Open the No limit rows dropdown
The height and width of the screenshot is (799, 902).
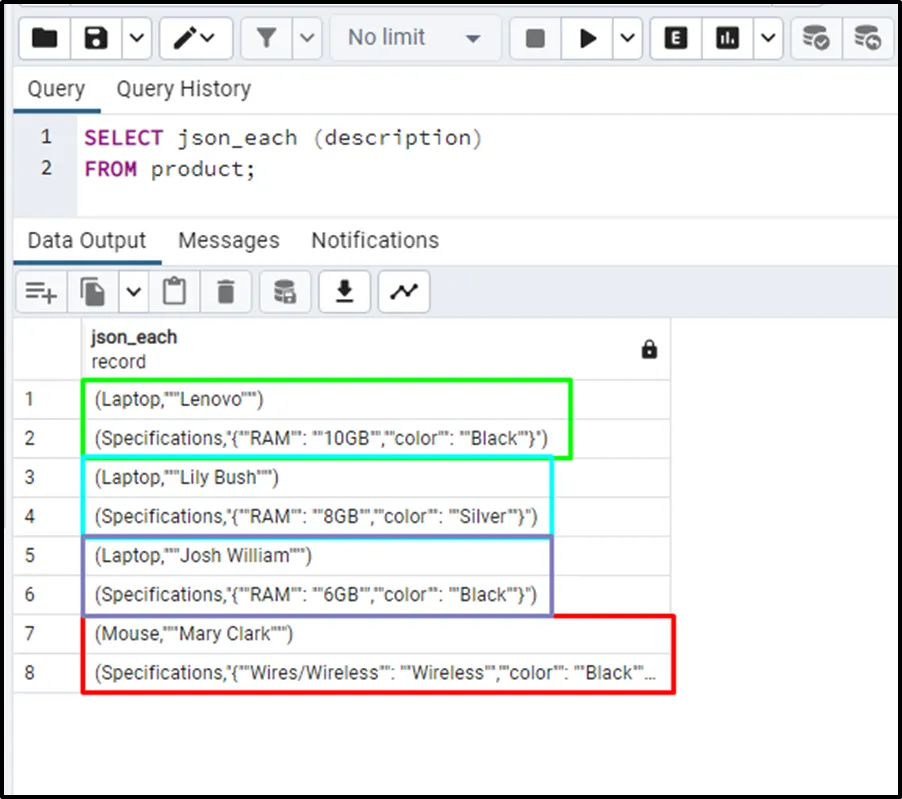point(414,38)
